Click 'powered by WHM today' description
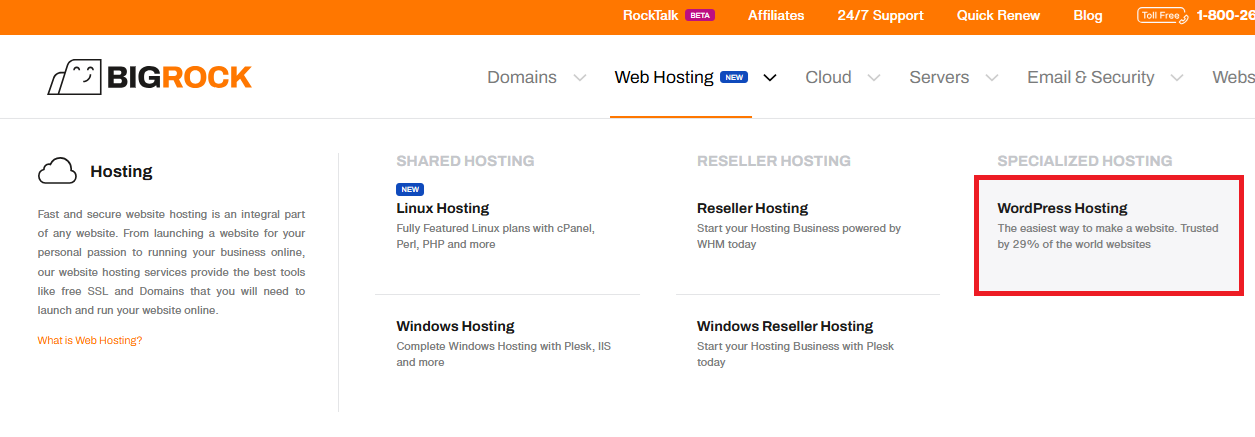This screenshot has width=1255, height=437. click(x=799, y=236)
